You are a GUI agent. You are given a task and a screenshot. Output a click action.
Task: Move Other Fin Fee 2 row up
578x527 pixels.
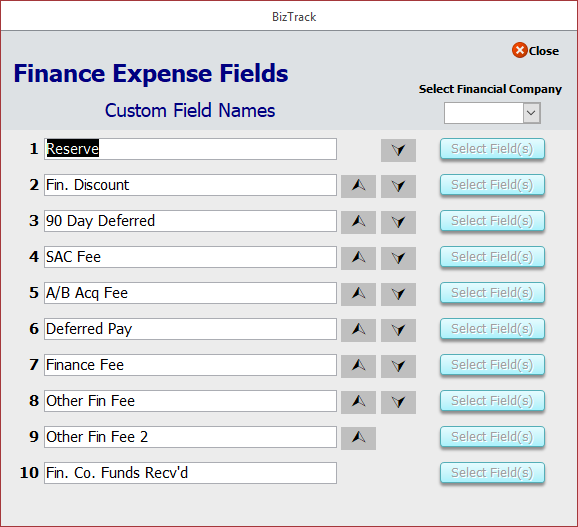[x=358, y=438]
